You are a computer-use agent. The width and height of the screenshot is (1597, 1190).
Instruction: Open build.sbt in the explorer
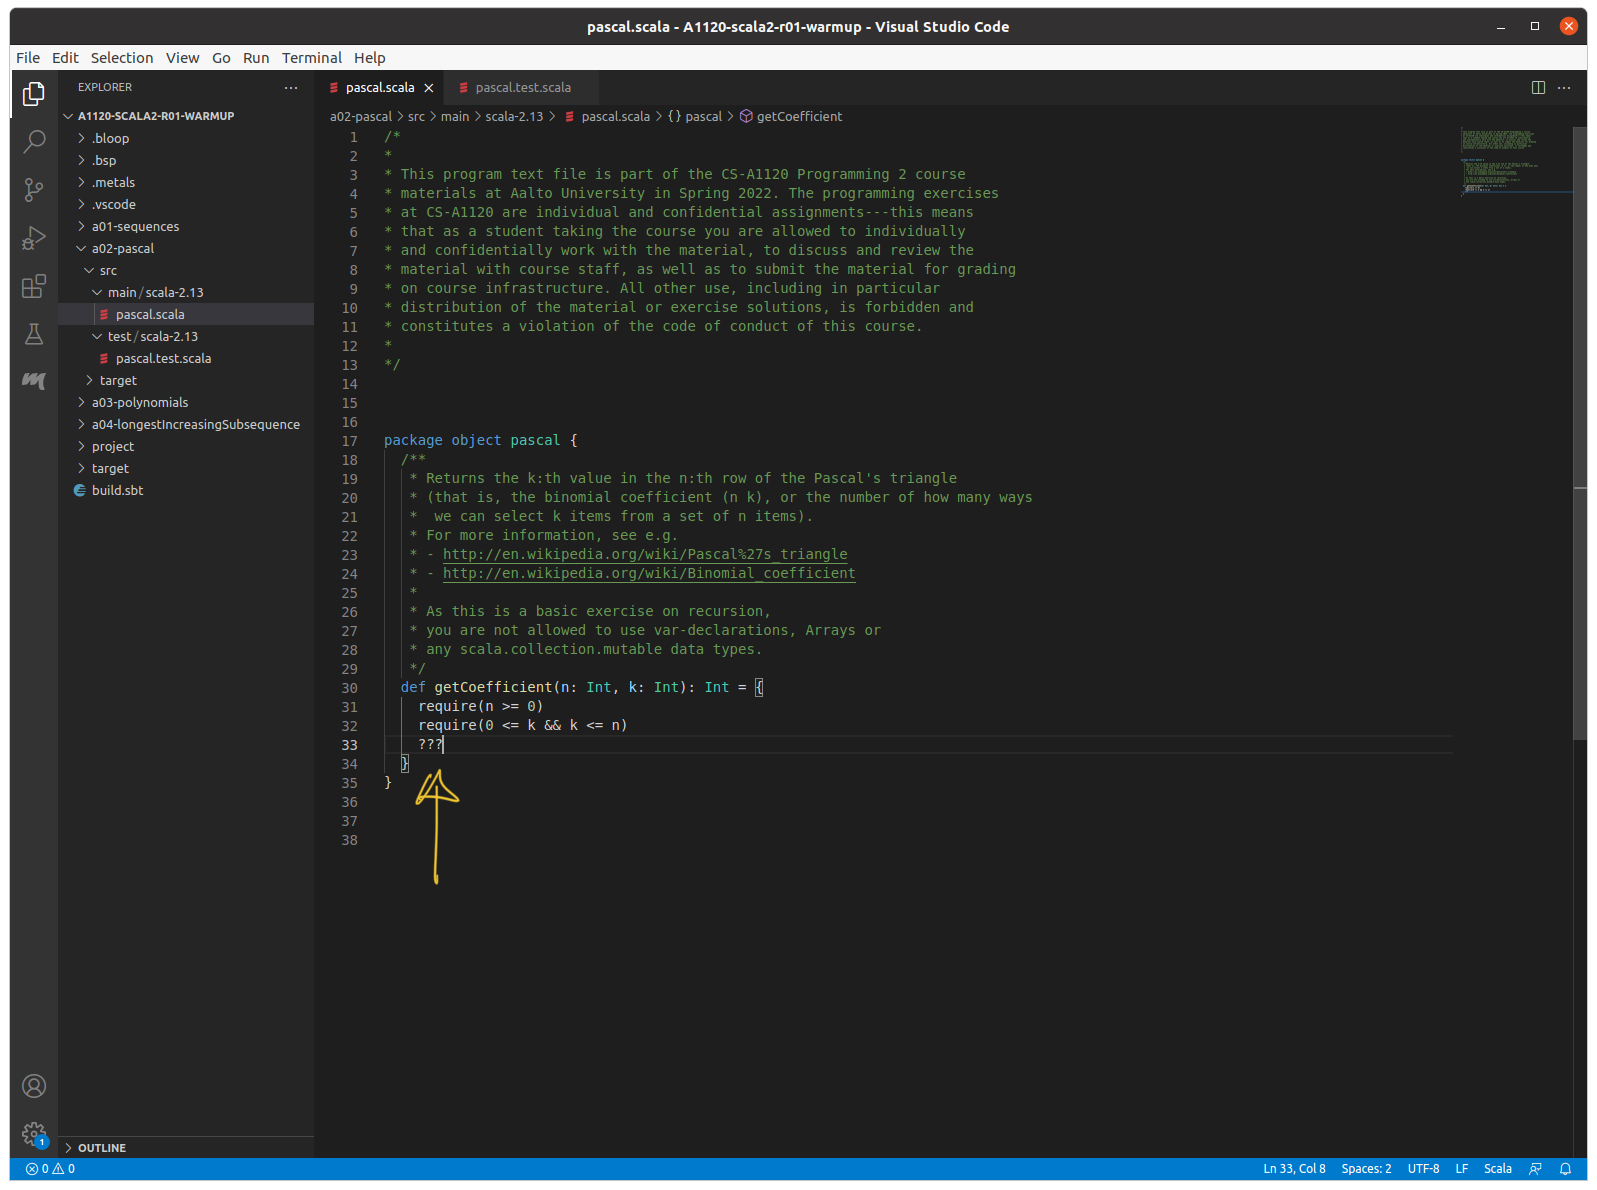pyautogui.click(x=117, y=491)
